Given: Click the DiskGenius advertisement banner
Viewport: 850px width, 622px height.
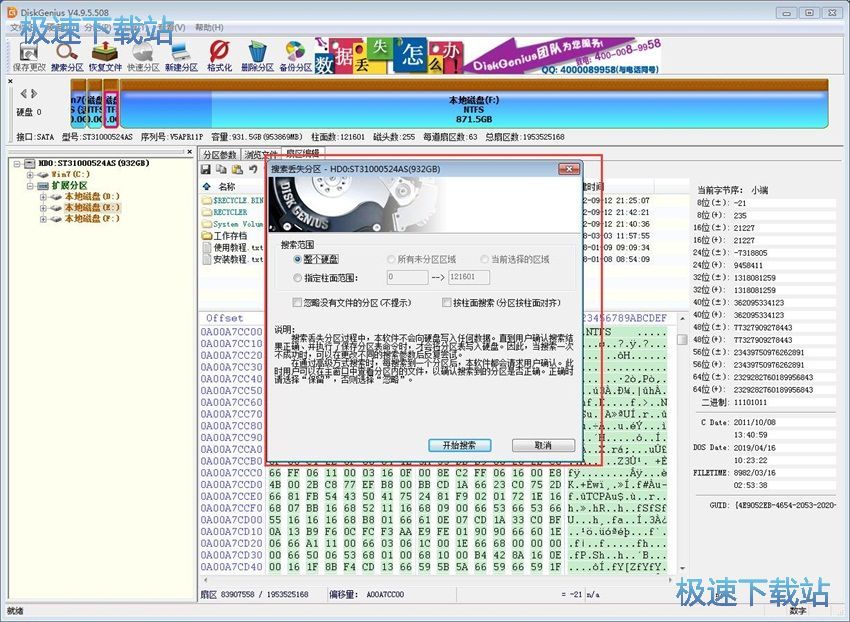Looking at the screenshot, I should click(488, 55).
